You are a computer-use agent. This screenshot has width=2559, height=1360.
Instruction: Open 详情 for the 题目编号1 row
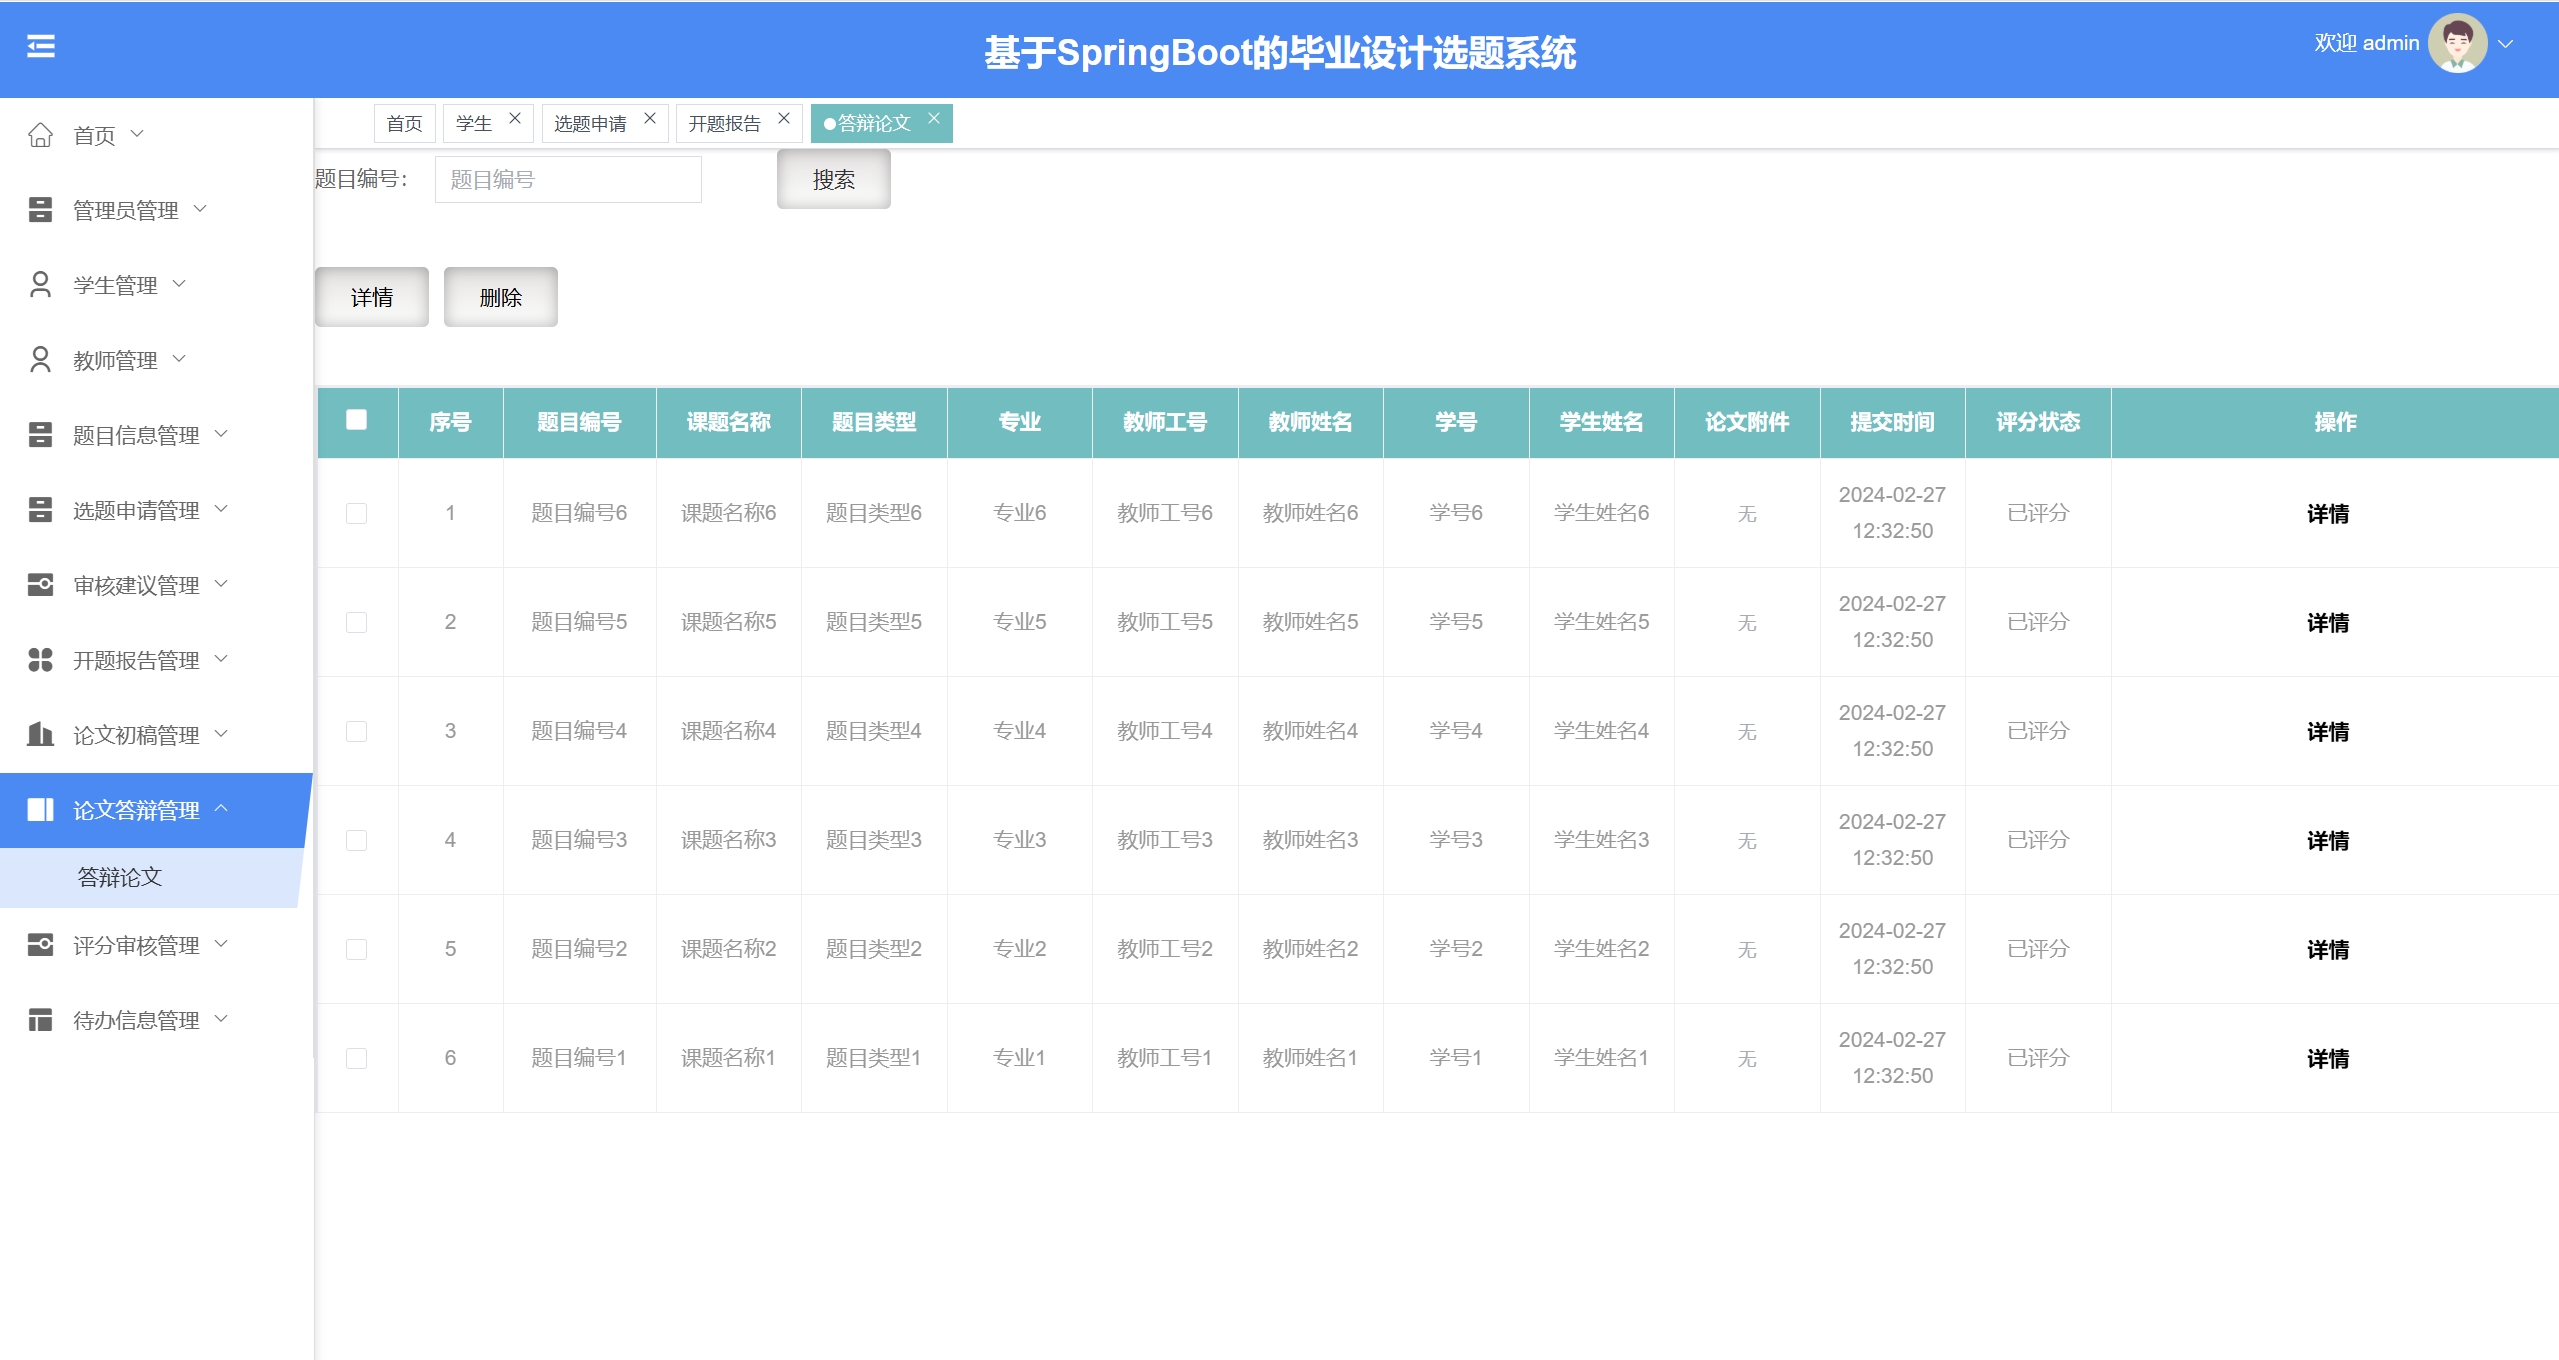[2328, 1059]
